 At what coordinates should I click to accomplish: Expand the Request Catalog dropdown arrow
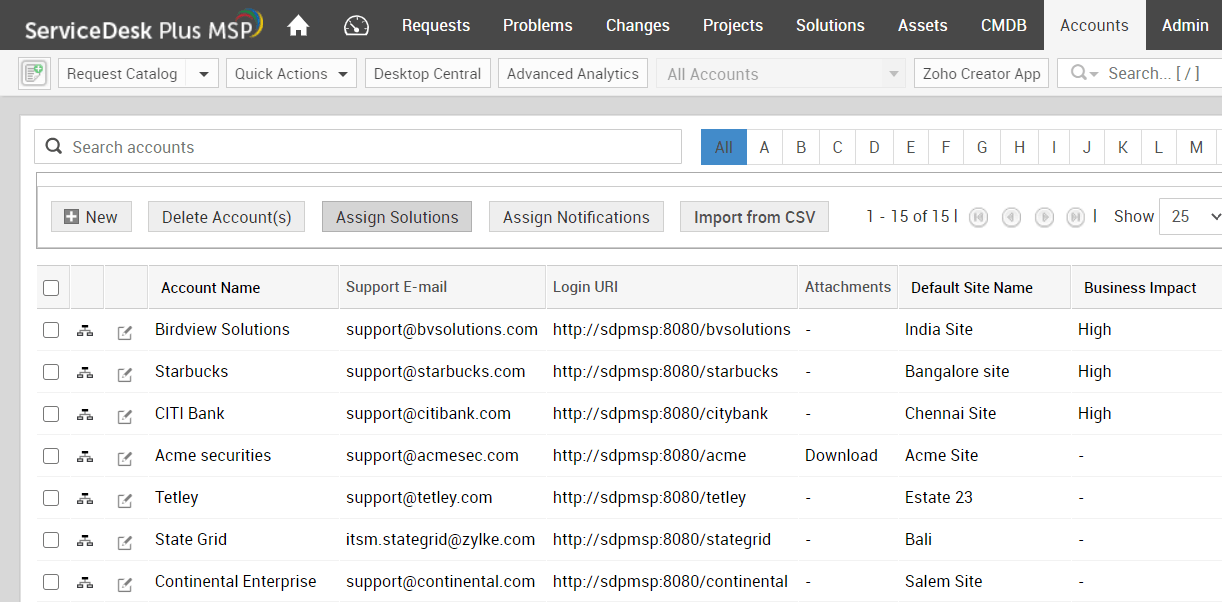click(x=203, y=74)
